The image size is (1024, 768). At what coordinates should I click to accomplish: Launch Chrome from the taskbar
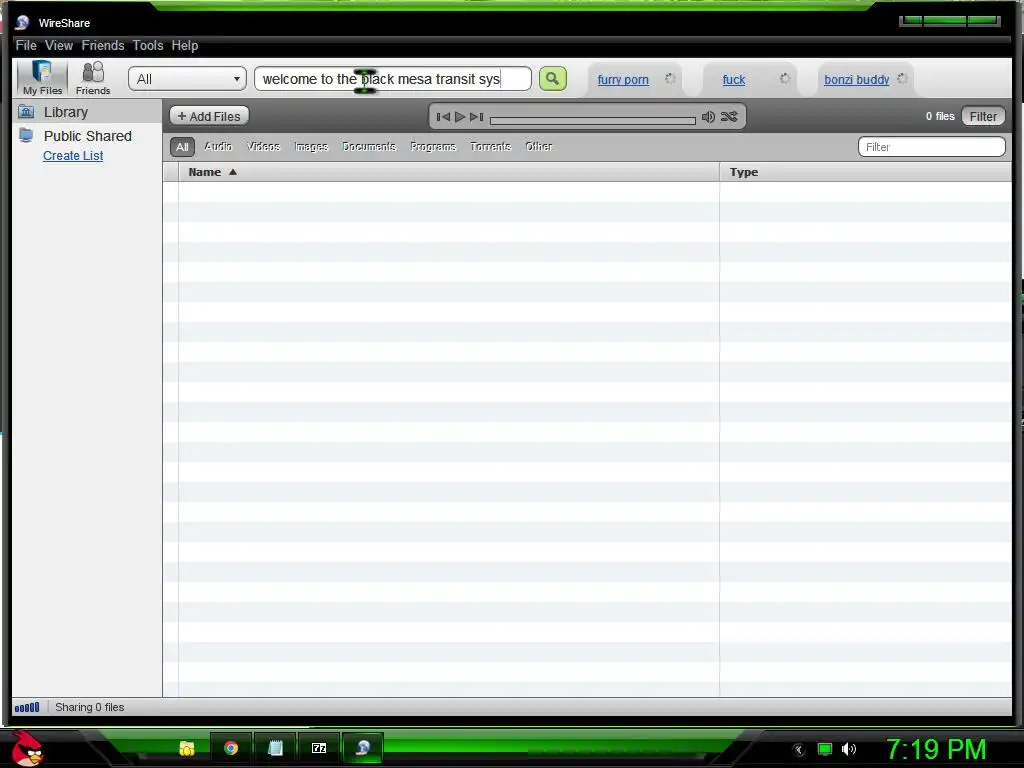[x=231, y=748]
